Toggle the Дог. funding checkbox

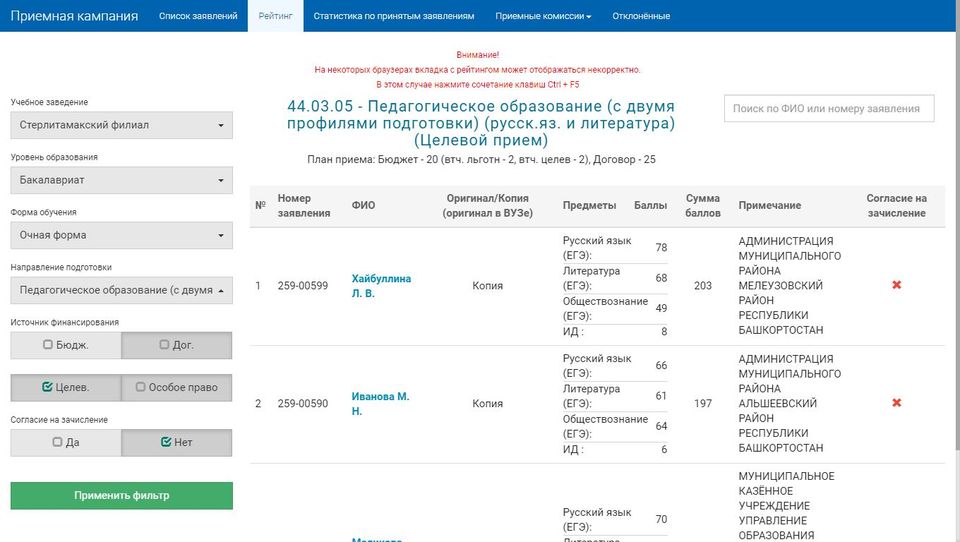click(176, 345)
